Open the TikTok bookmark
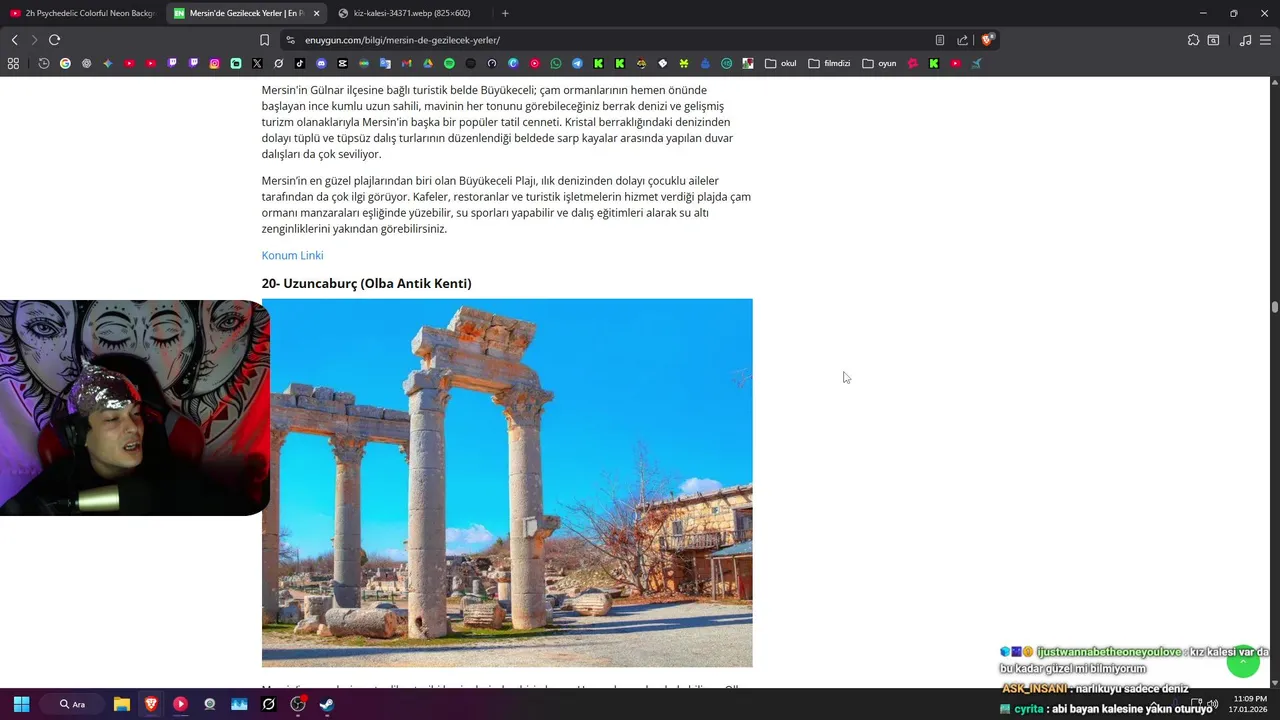The height and width of the screenshot is (720, 1280). [x=300, y=63]
